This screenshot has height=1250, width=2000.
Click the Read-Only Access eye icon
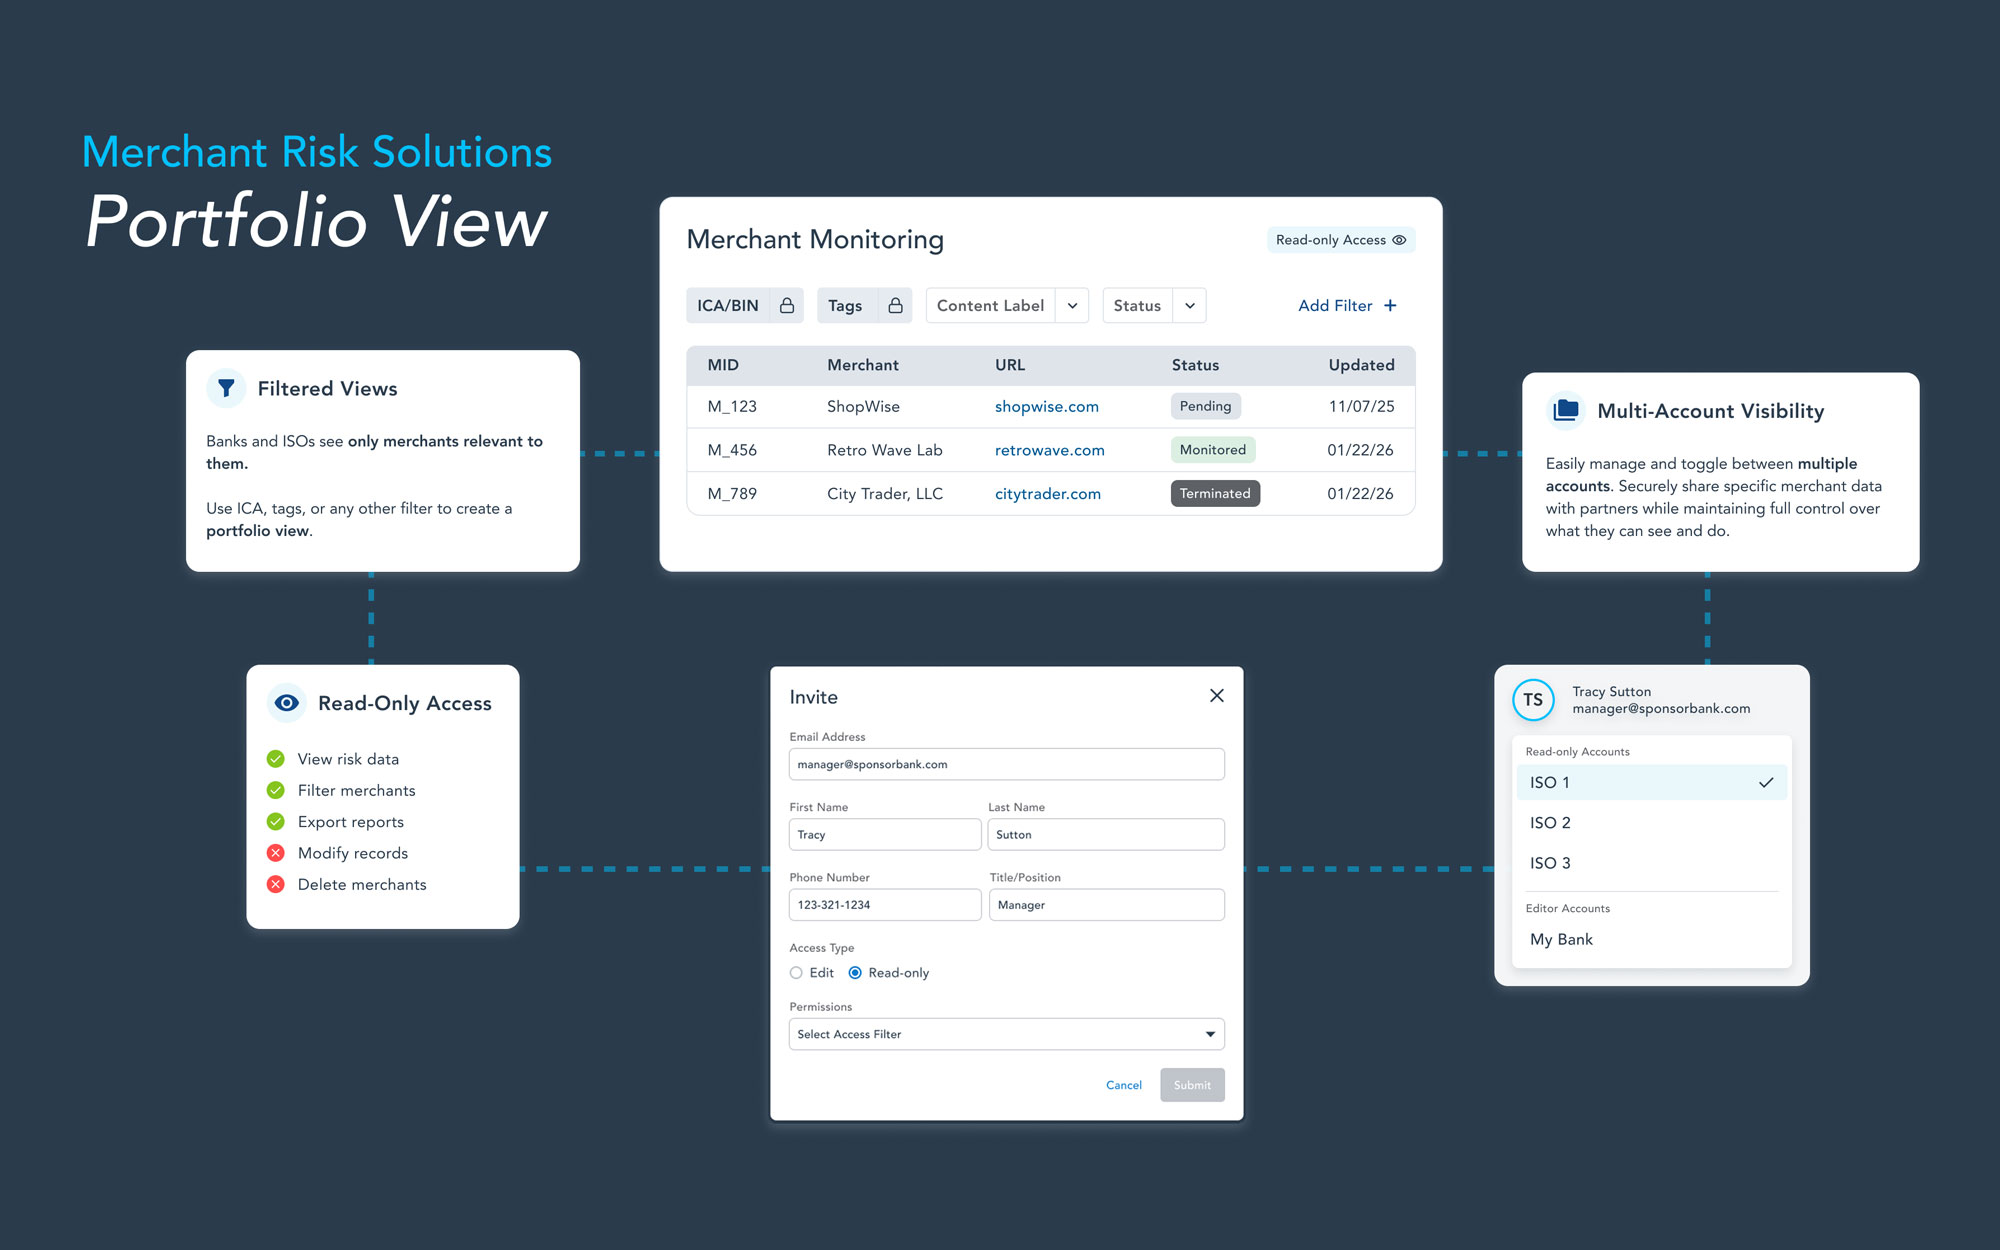(287, 703)
